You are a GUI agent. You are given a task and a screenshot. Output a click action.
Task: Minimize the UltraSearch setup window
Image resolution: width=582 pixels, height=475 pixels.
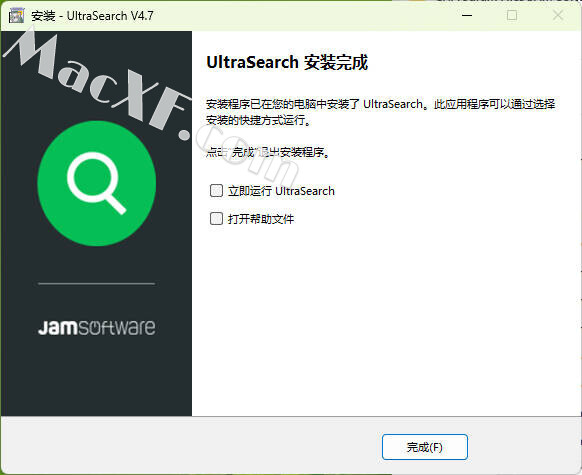click(x=467, y=16)
